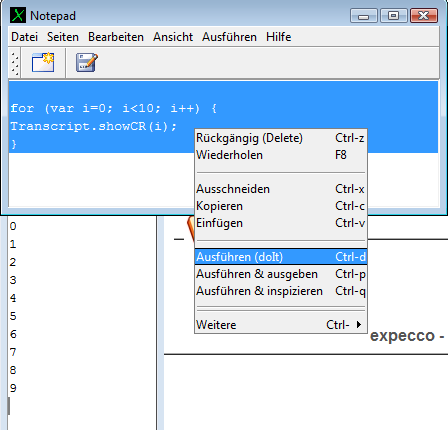Click the save/edit file toolbar icon
The image size is (448, 430).
(87, 62)
